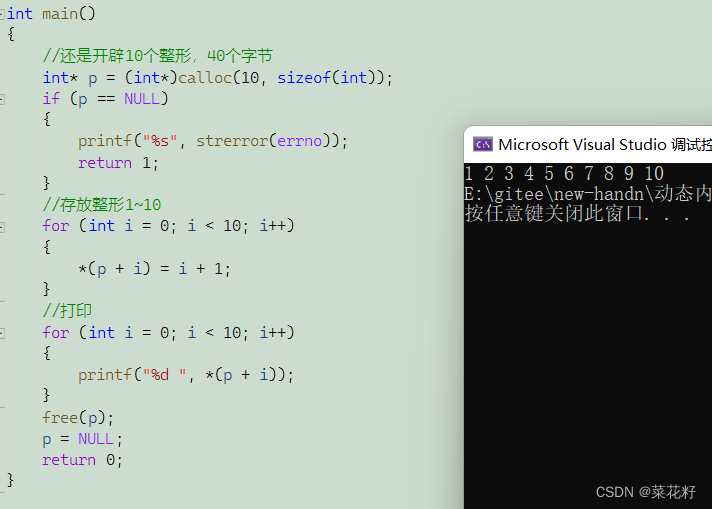Viewport: 712px width, 509px height.
Task: Click the 'int main()' declaration
Action: (51, 14)
